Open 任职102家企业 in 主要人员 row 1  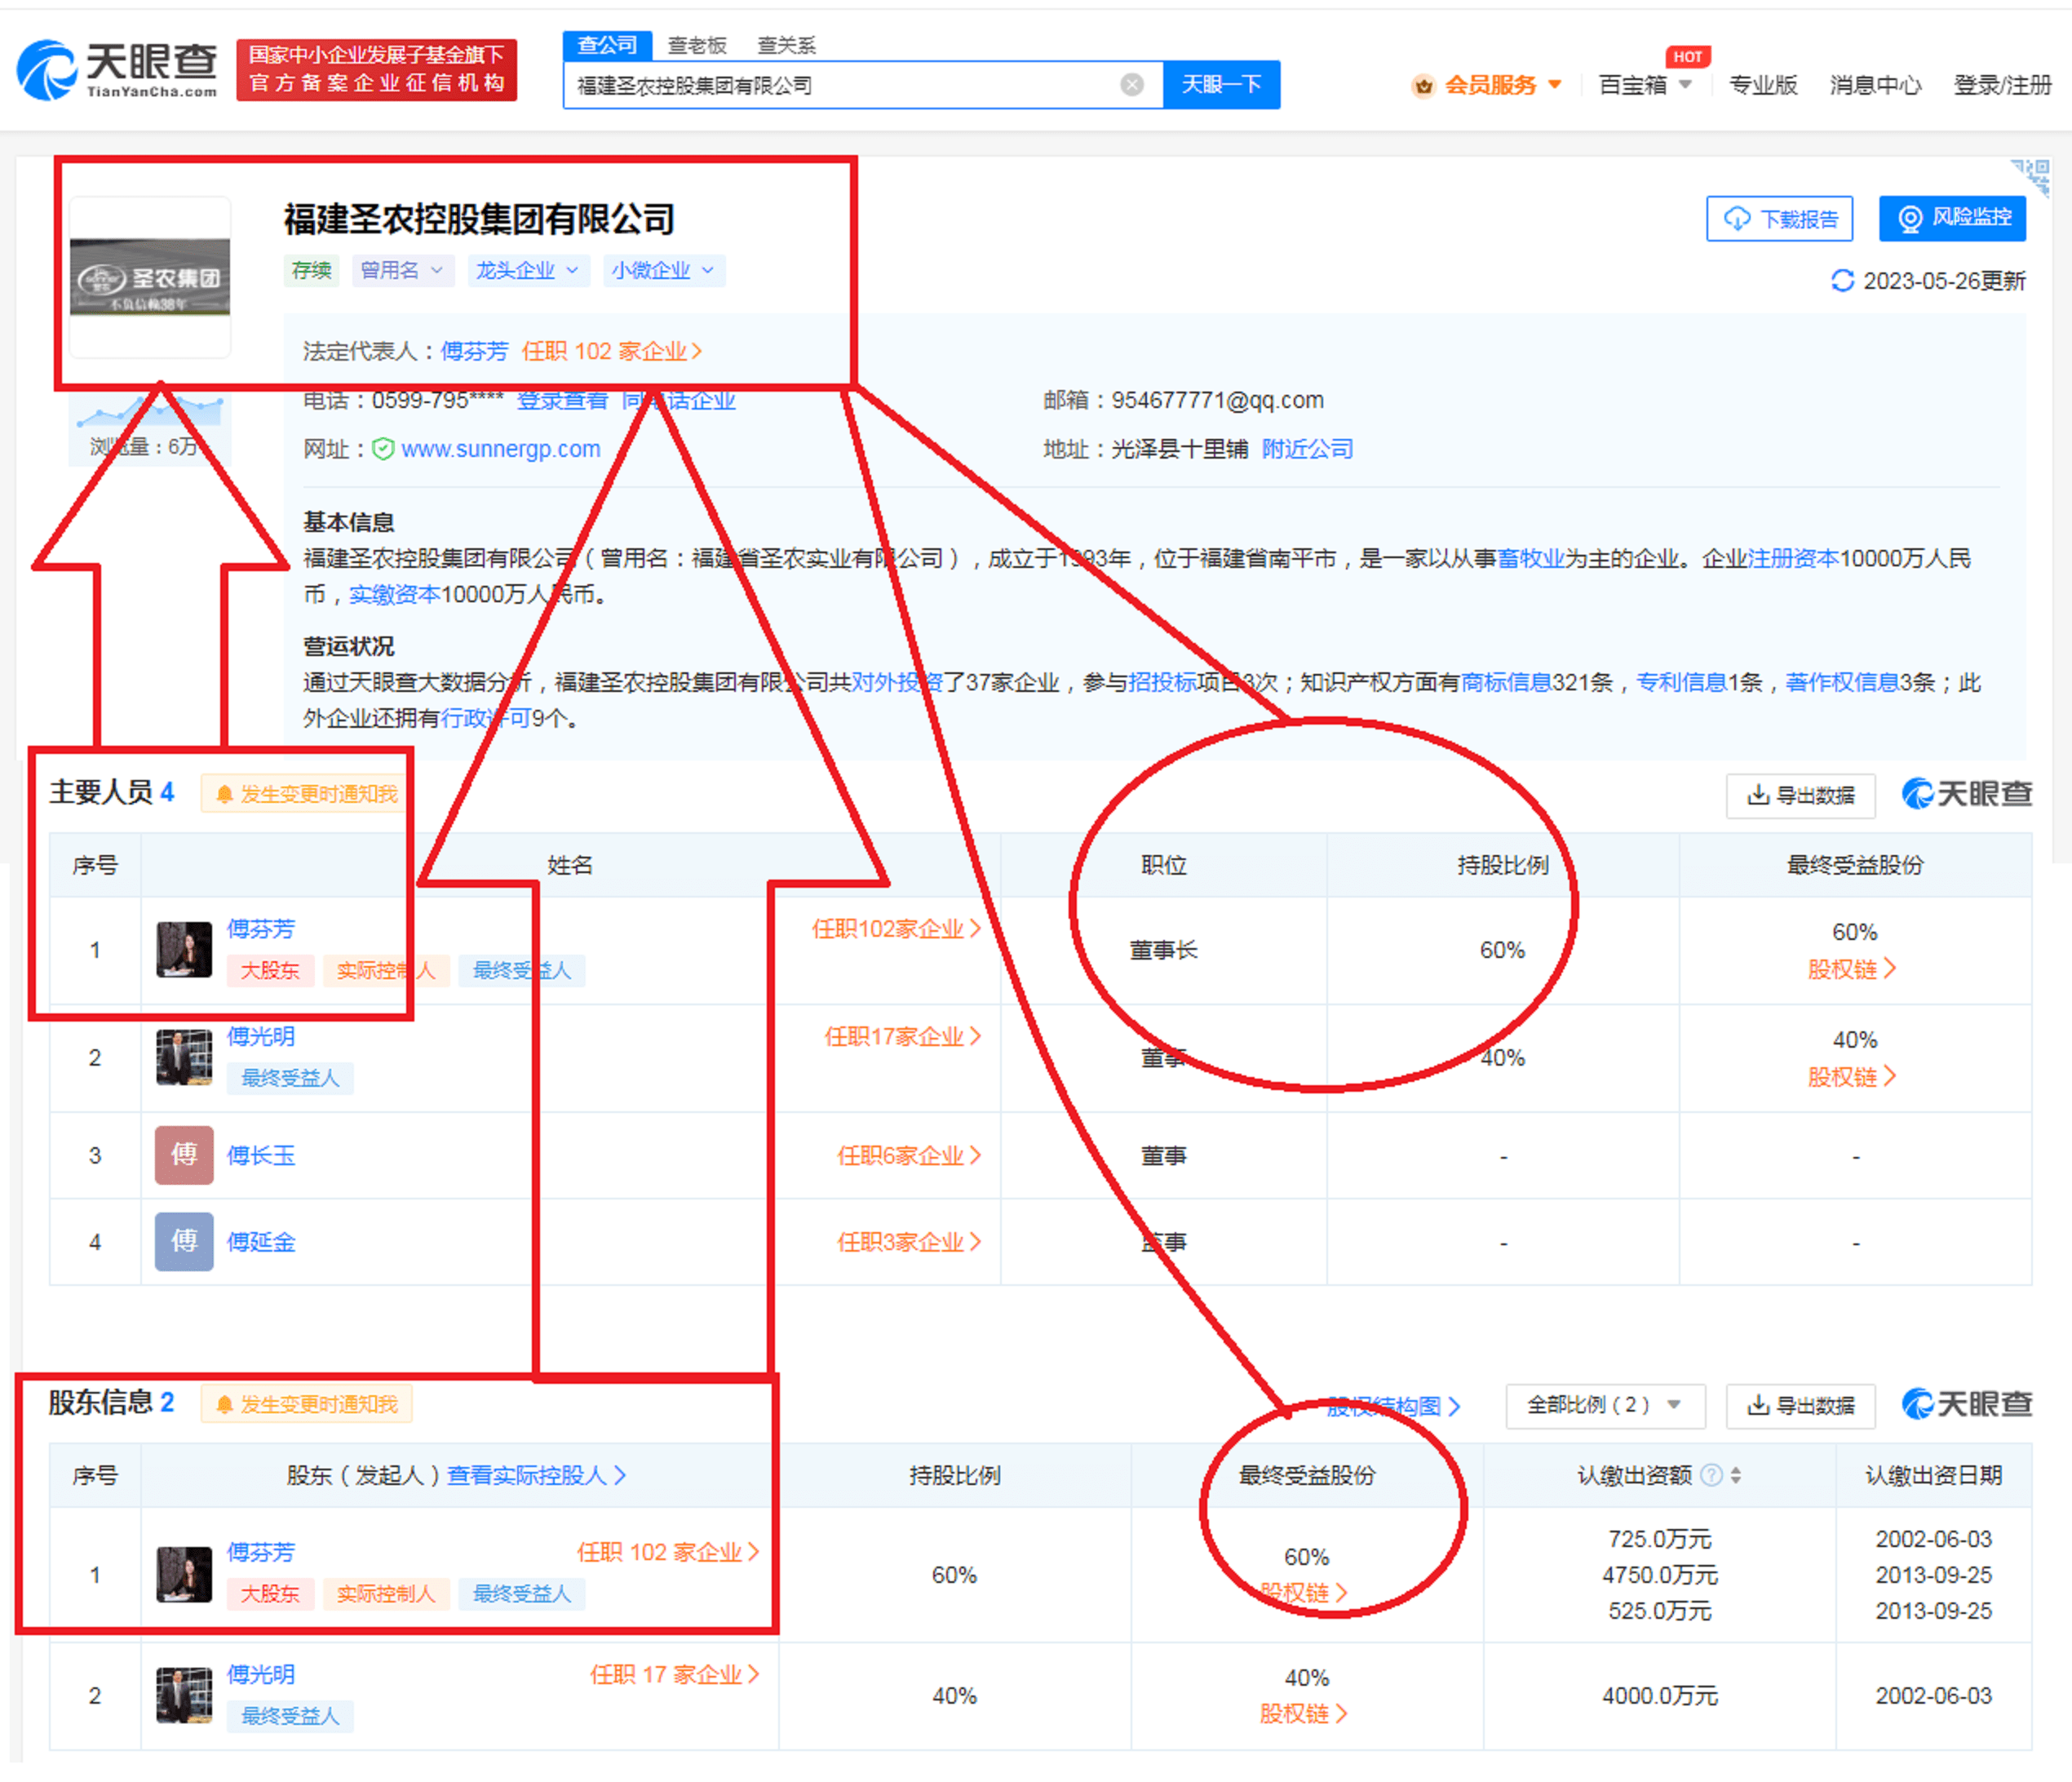pyautogui.click(x=896, y=928)
